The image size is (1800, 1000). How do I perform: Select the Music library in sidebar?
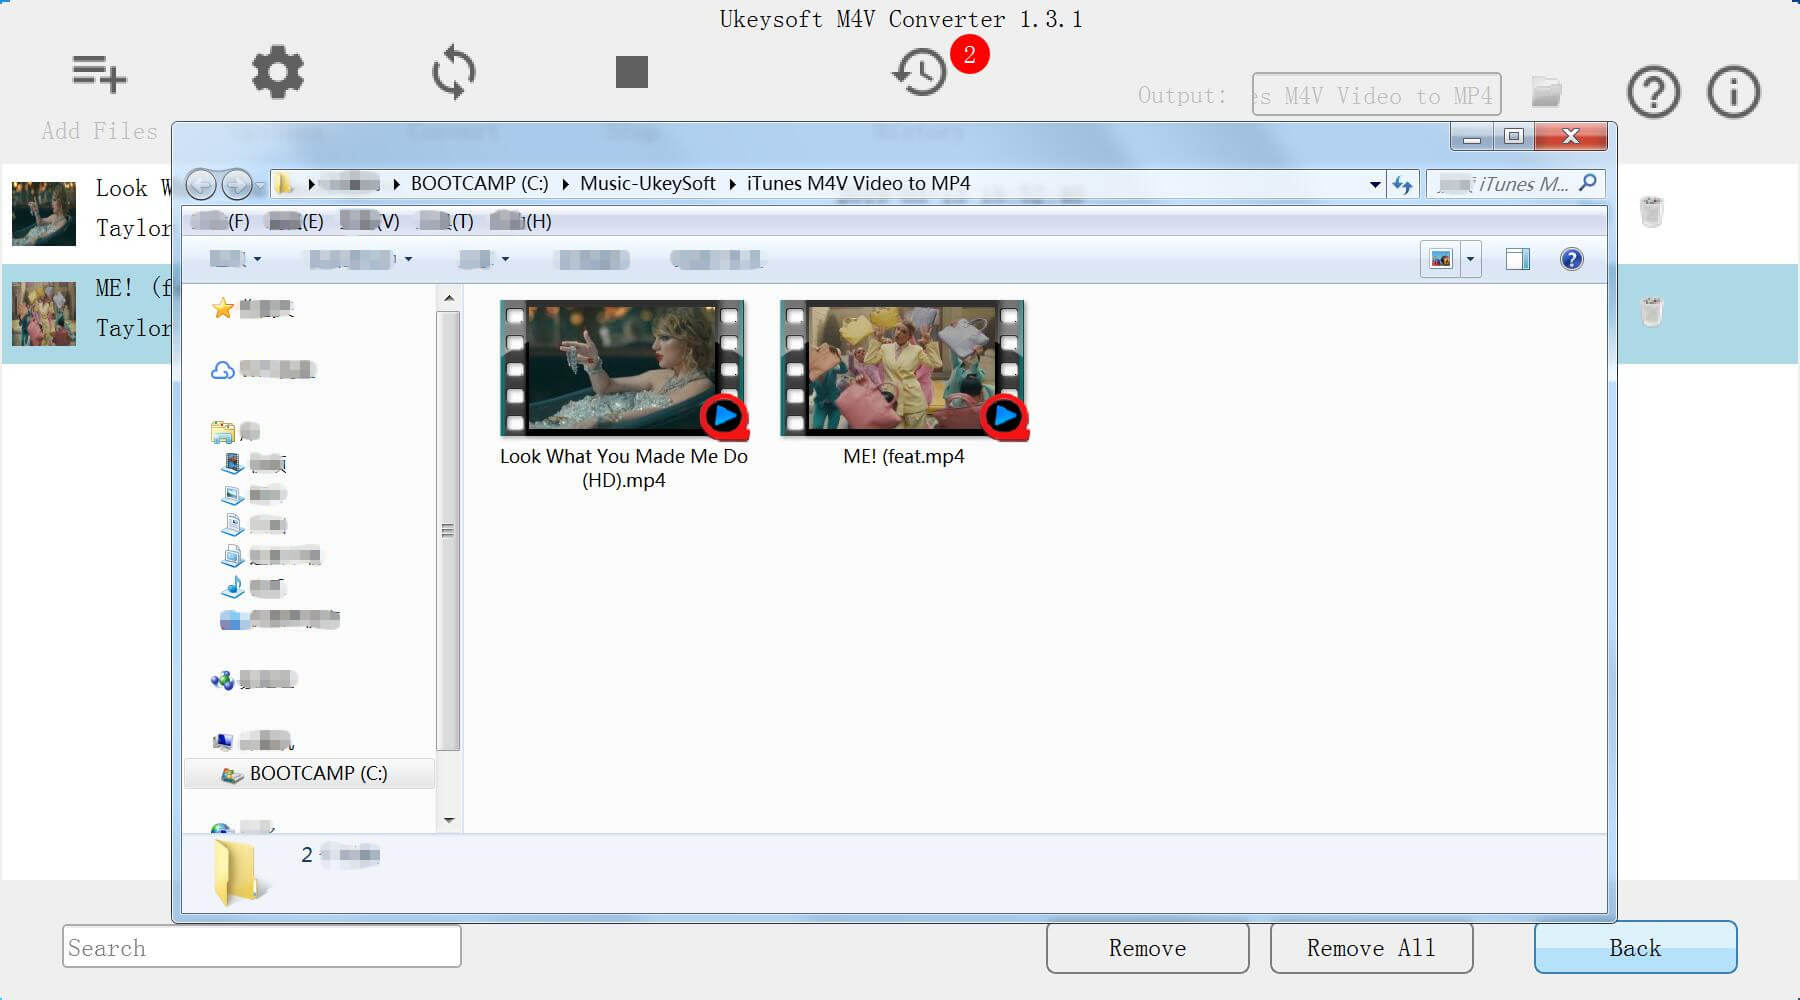click(x=233, y=587)
